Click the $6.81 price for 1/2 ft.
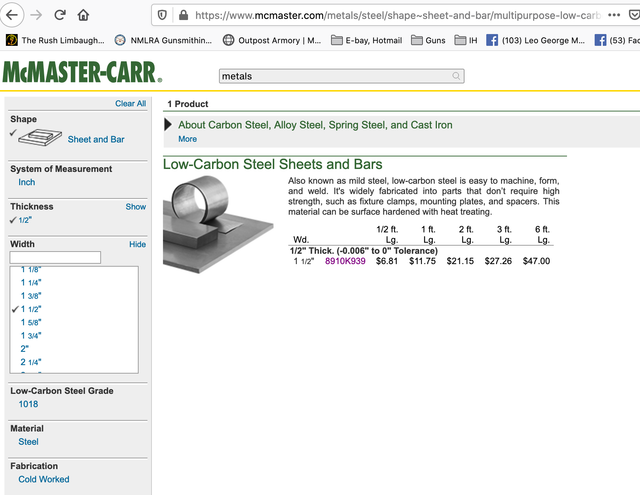The image size is (640, 495). pos(387,261)
